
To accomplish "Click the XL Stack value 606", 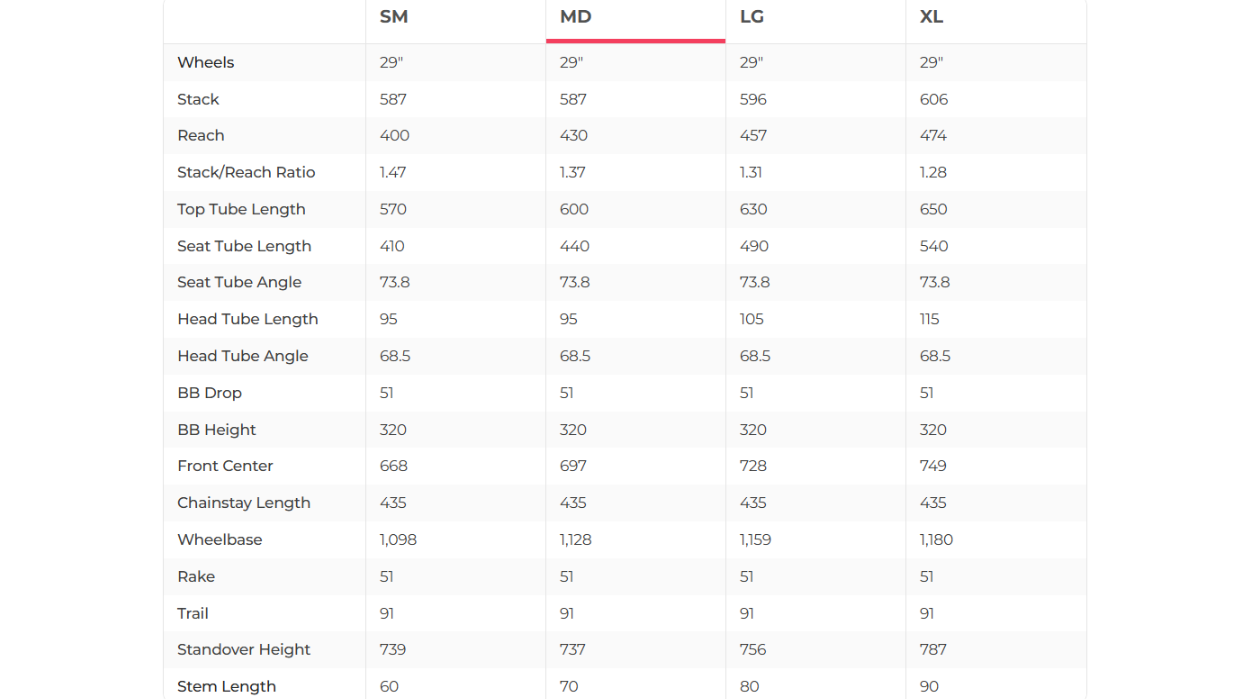I will click(x=934, y=99).
